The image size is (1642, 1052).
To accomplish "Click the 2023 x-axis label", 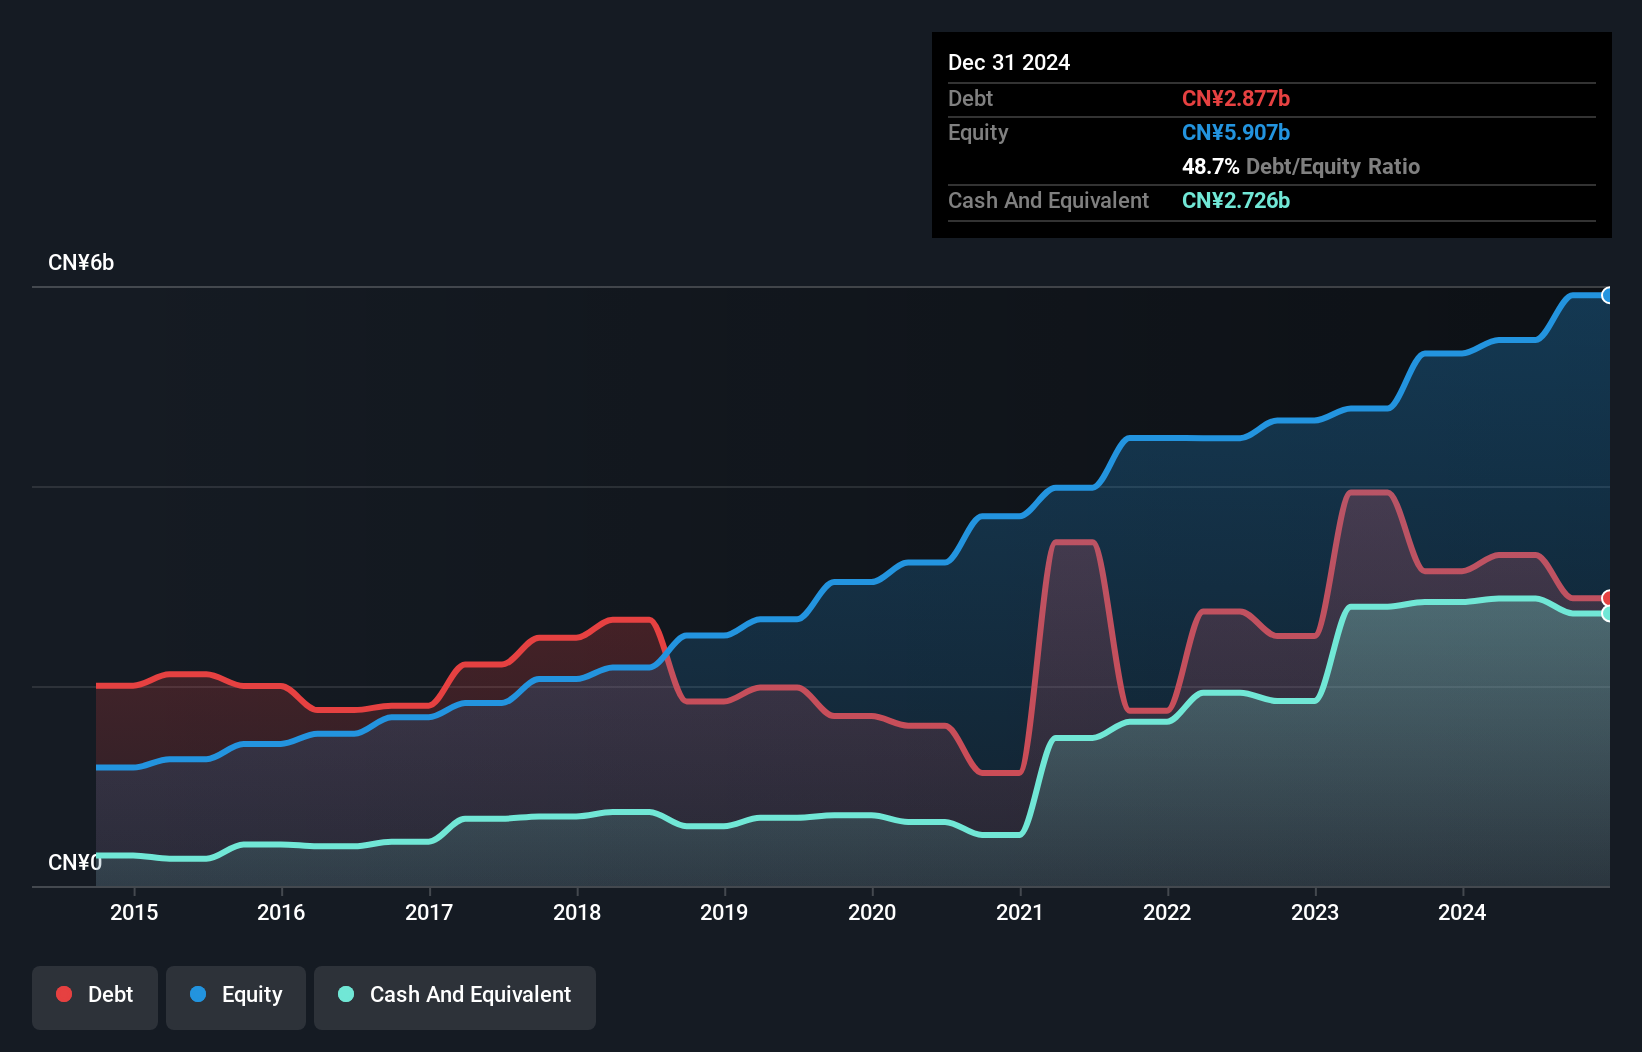I will [1315, 912].
